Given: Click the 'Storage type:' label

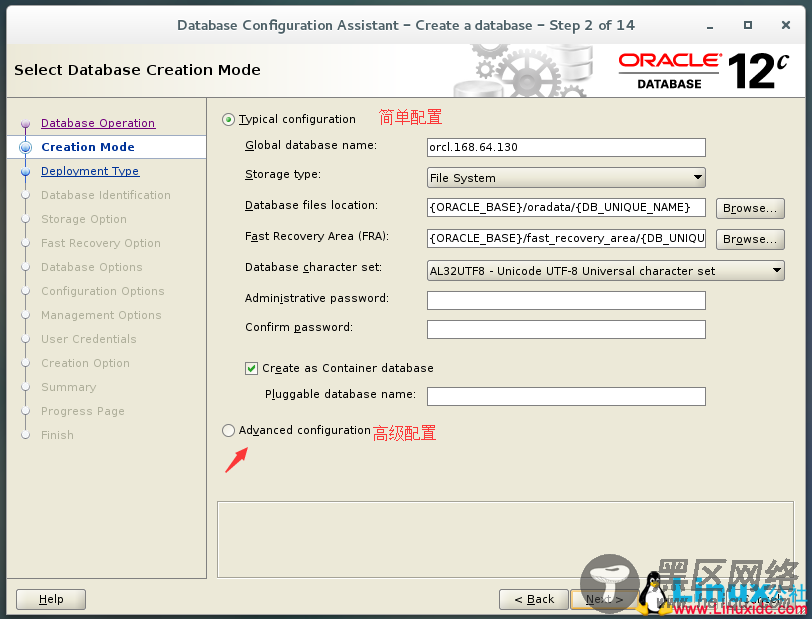Looking at the screenshot, I should click(x=283, y=175).
